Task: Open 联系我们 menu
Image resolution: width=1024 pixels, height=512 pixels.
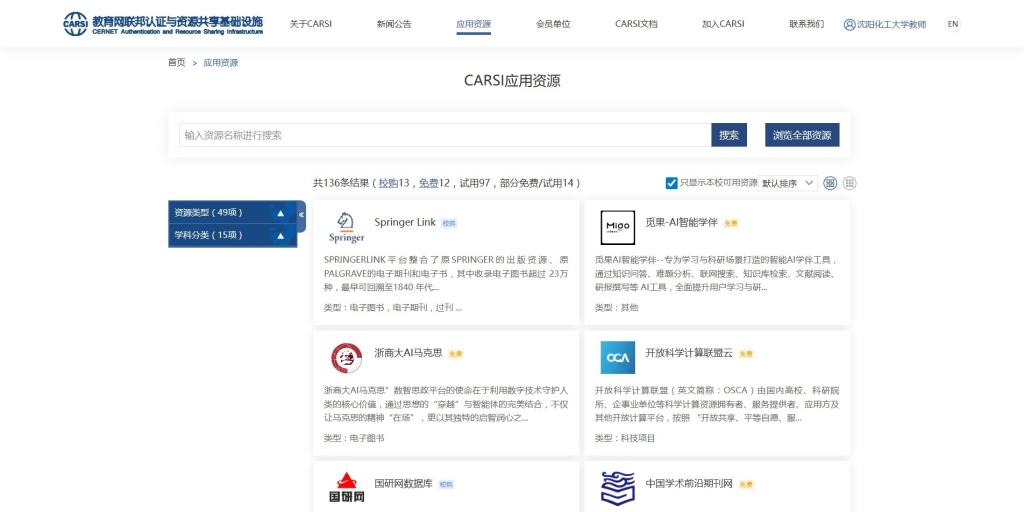Action: click(807, 24)
